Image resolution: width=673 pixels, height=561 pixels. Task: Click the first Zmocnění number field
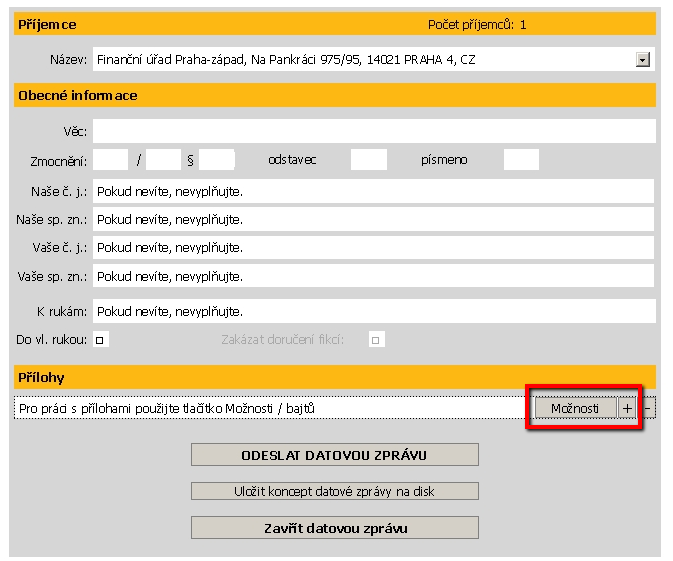[x=111, y=160]
